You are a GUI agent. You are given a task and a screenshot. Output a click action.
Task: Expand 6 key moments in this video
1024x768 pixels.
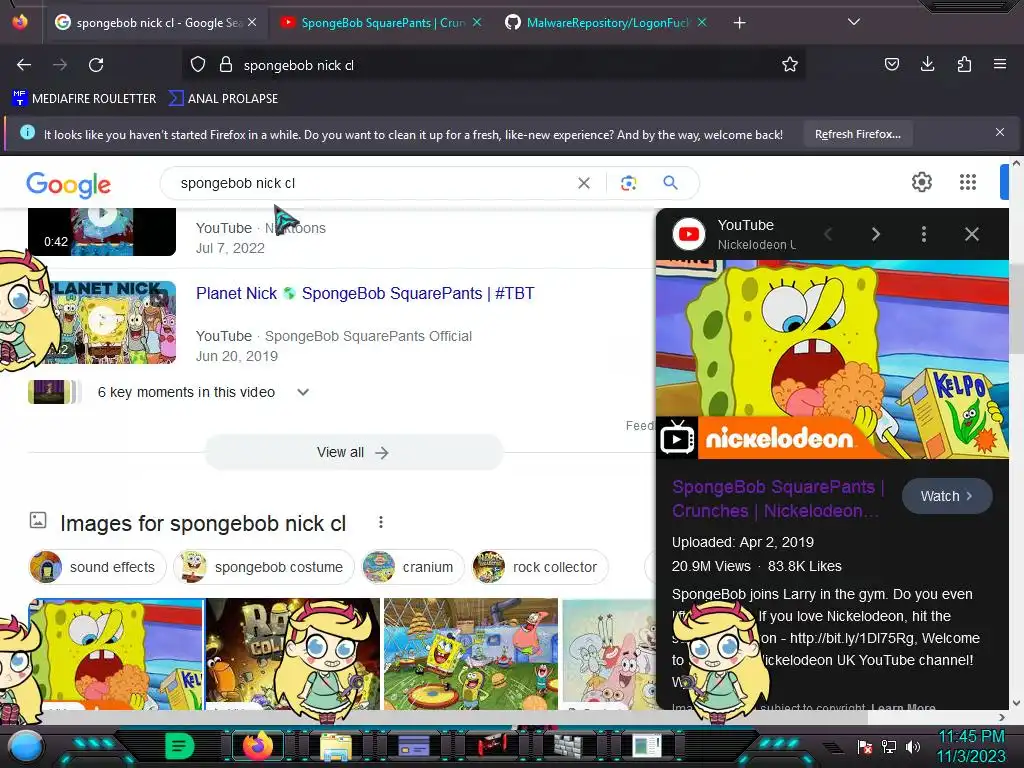[x=203, y=392]
